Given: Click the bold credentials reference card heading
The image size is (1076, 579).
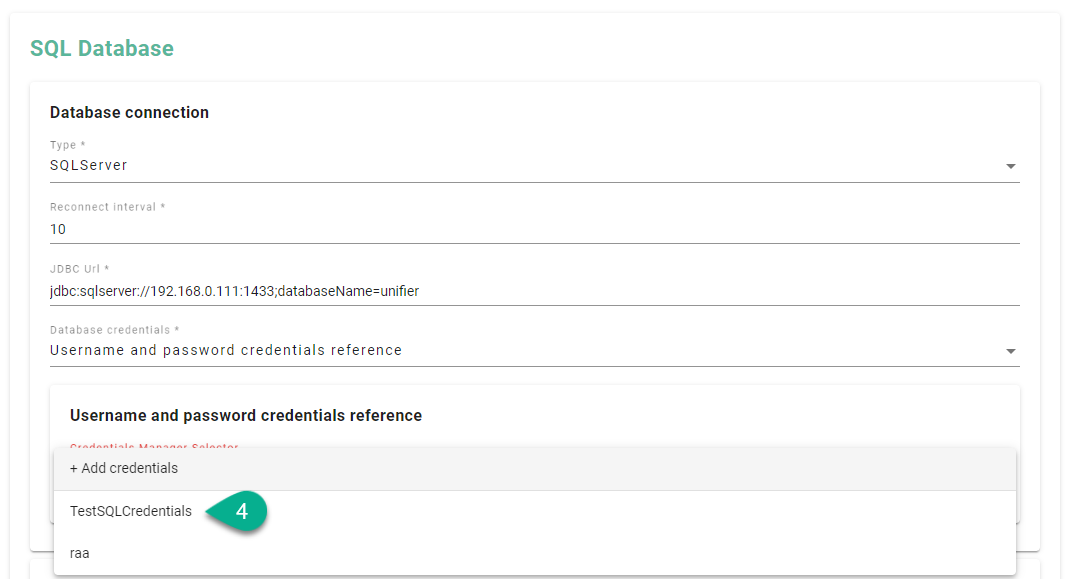Looking at the screenshot, I should (246, 415).
